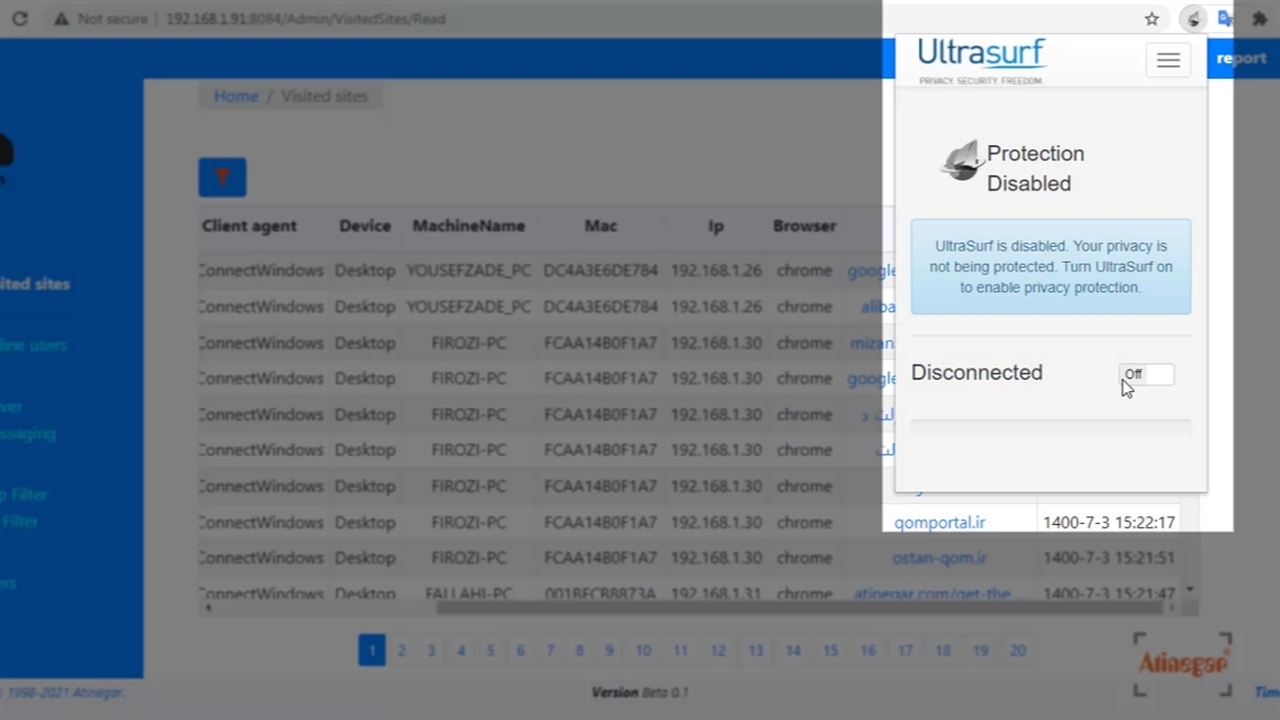Jump to page 20 in pagination
This screenshot has height=720, width=1280.
(1017, 650)
